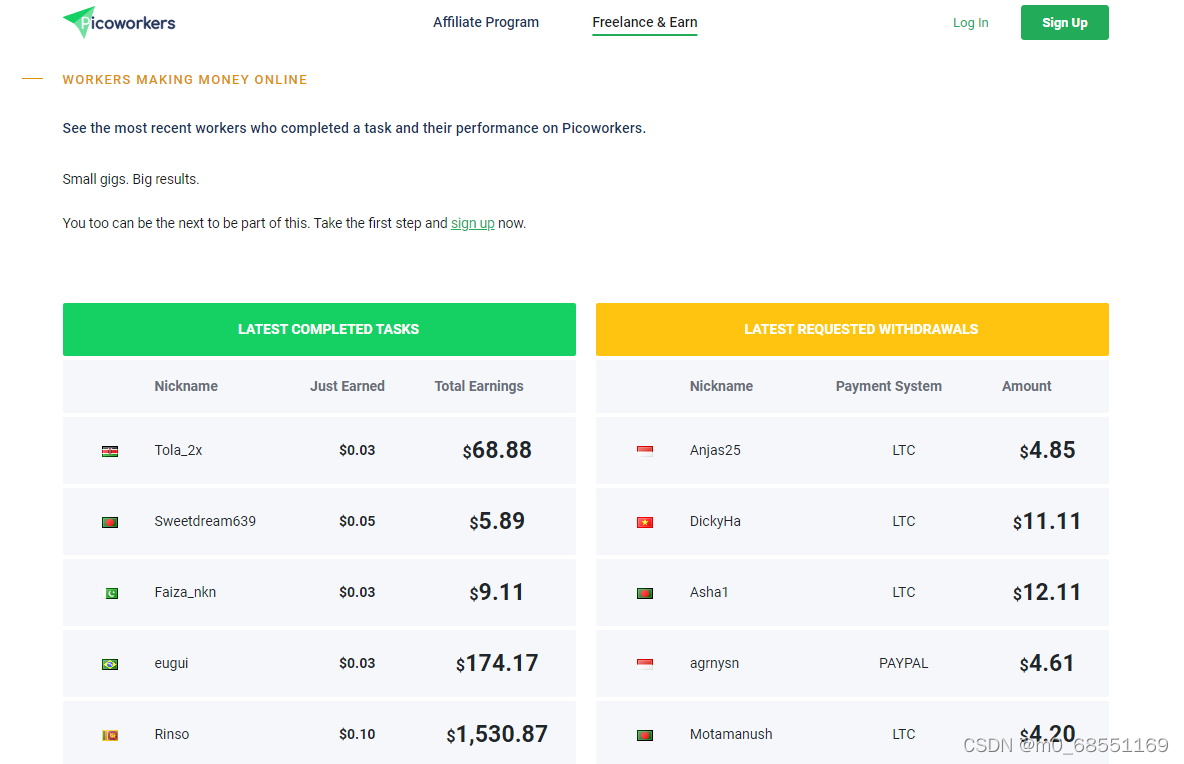The width and height of the screenshot is (1184, 764).
Task: Click the flag icon beside Sweetdream639
Action: 110,522
